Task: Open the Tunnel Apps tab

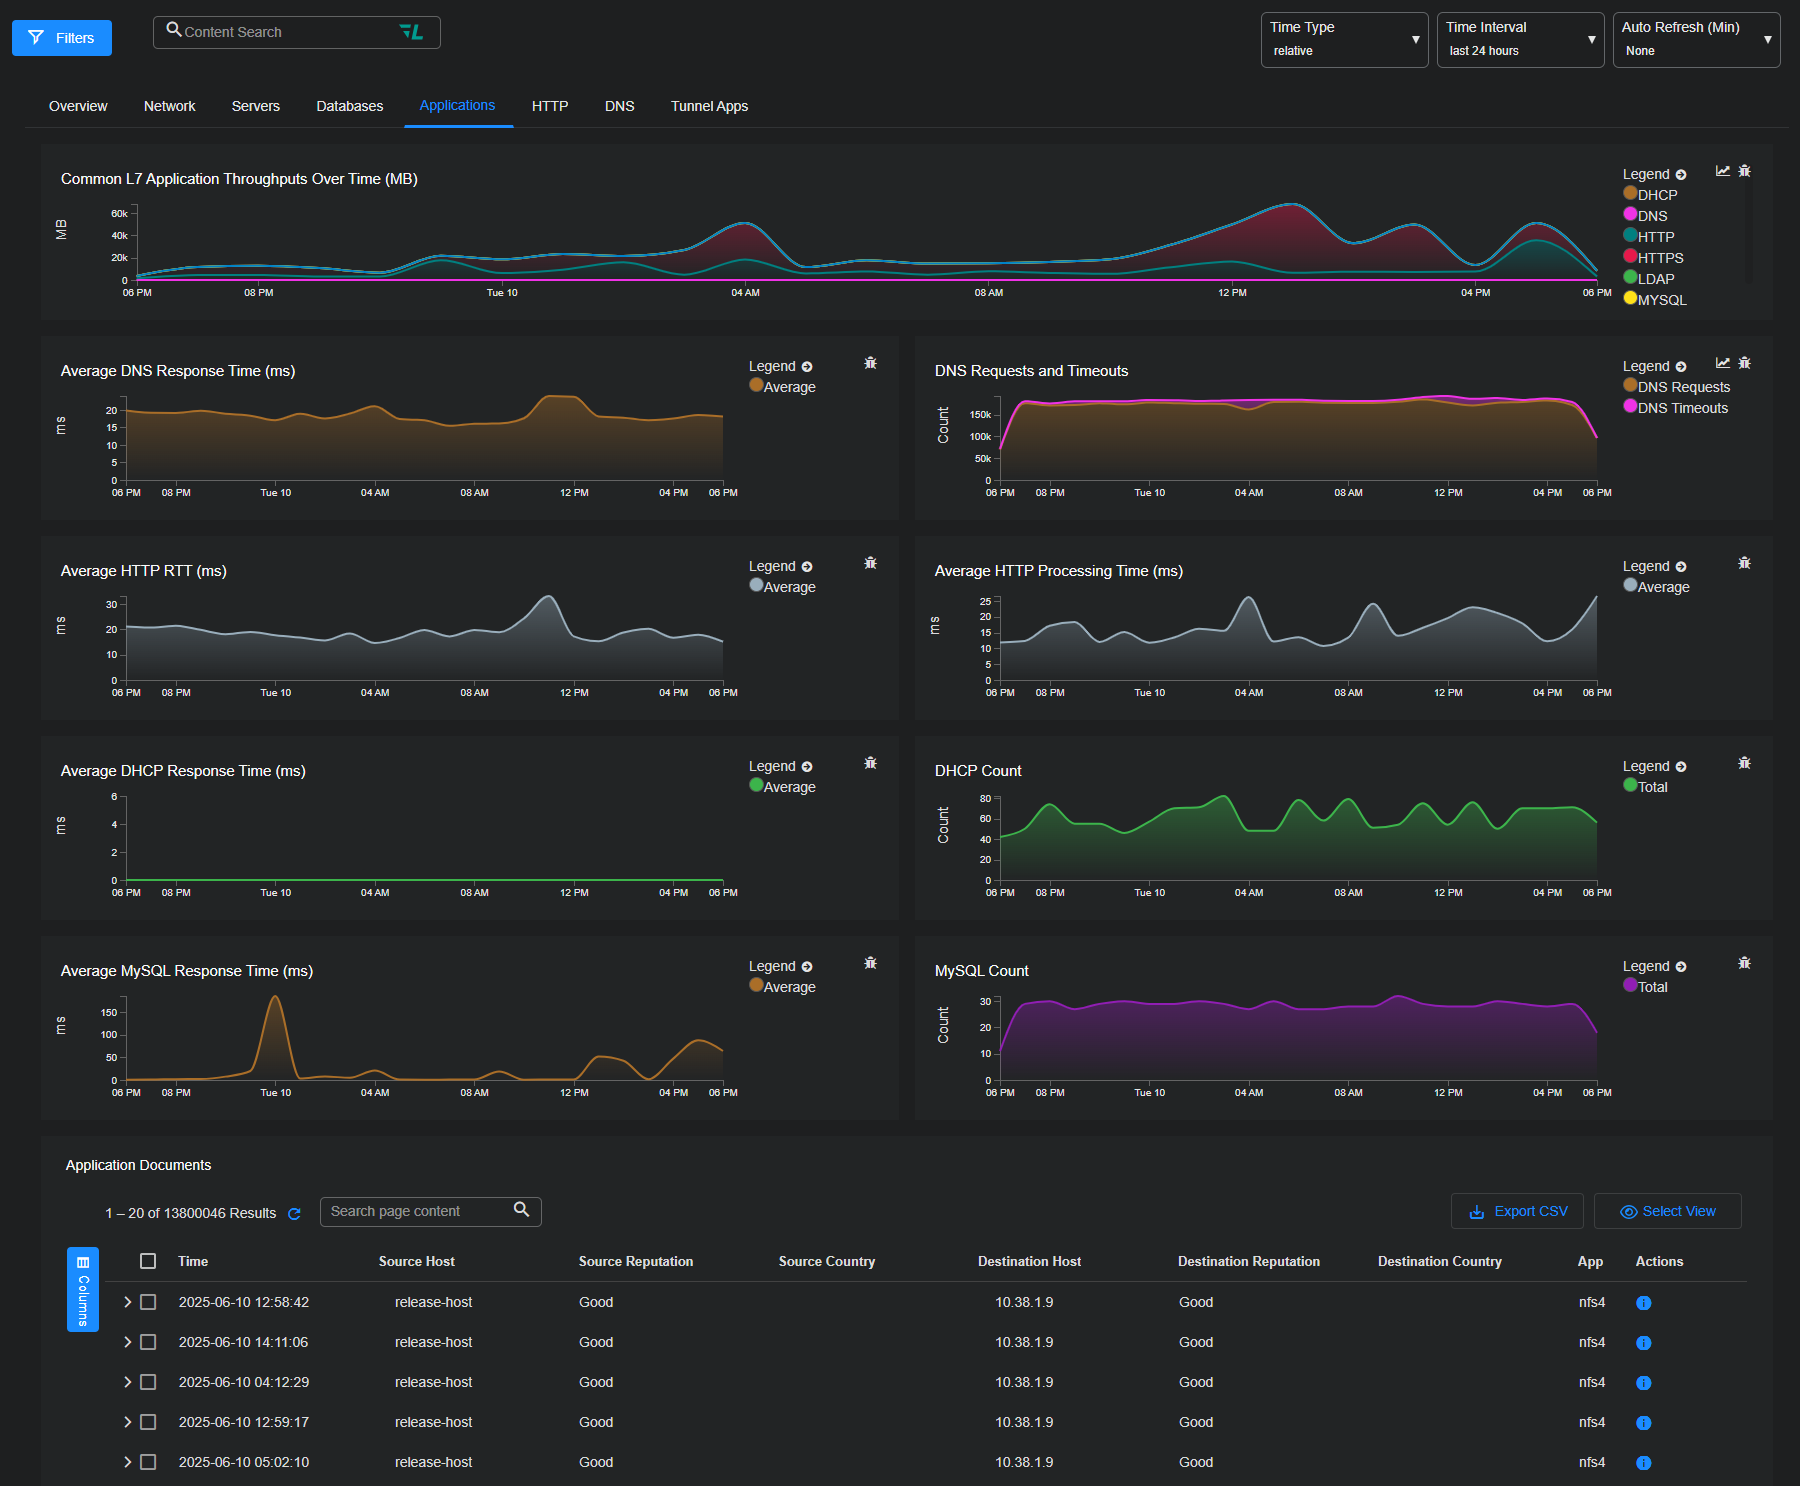Action: click(x=709, y=106)
